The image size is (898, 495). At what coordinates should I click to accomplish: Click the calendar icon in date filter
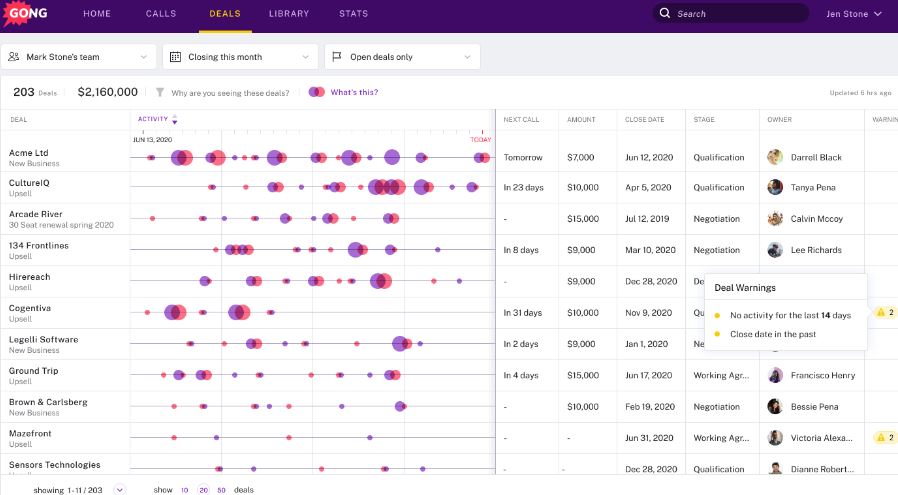click(x=176, y=57)
